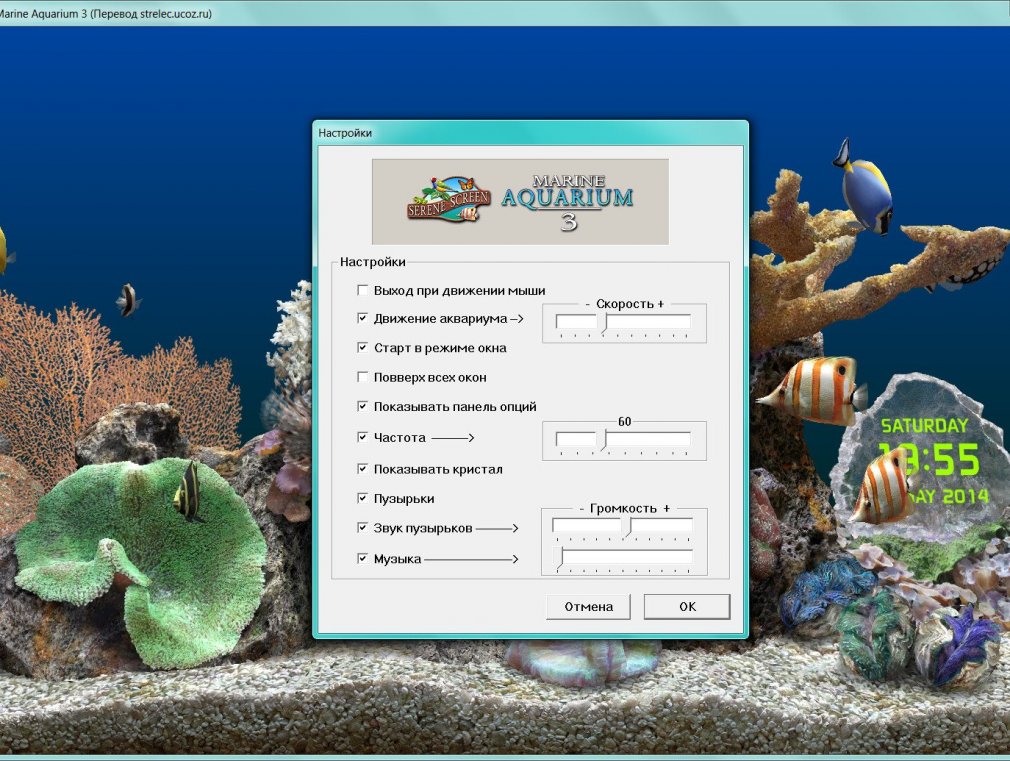Click the 'Скорость' slider thumb

point(603,323)
